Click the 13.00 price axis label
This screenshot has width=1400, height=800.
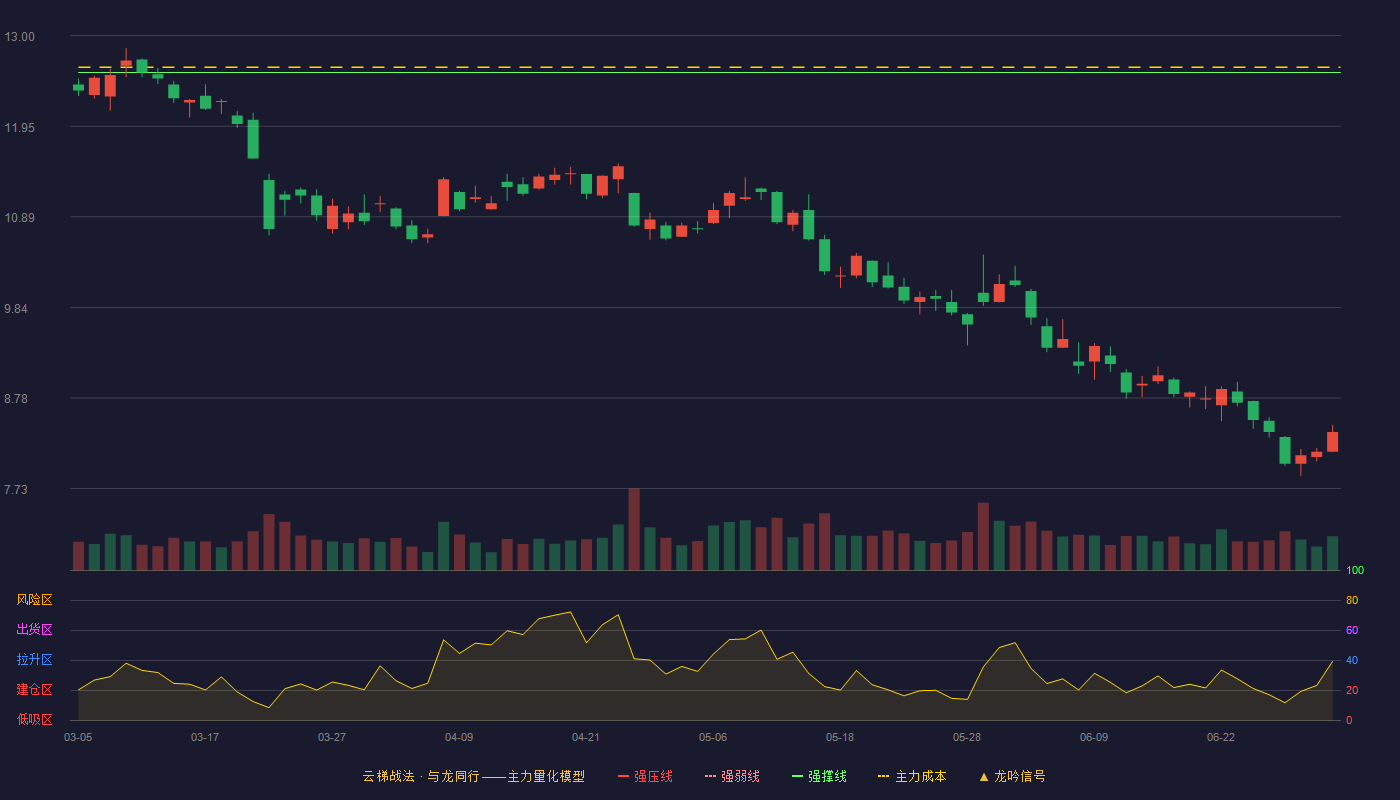coord(20,37)
